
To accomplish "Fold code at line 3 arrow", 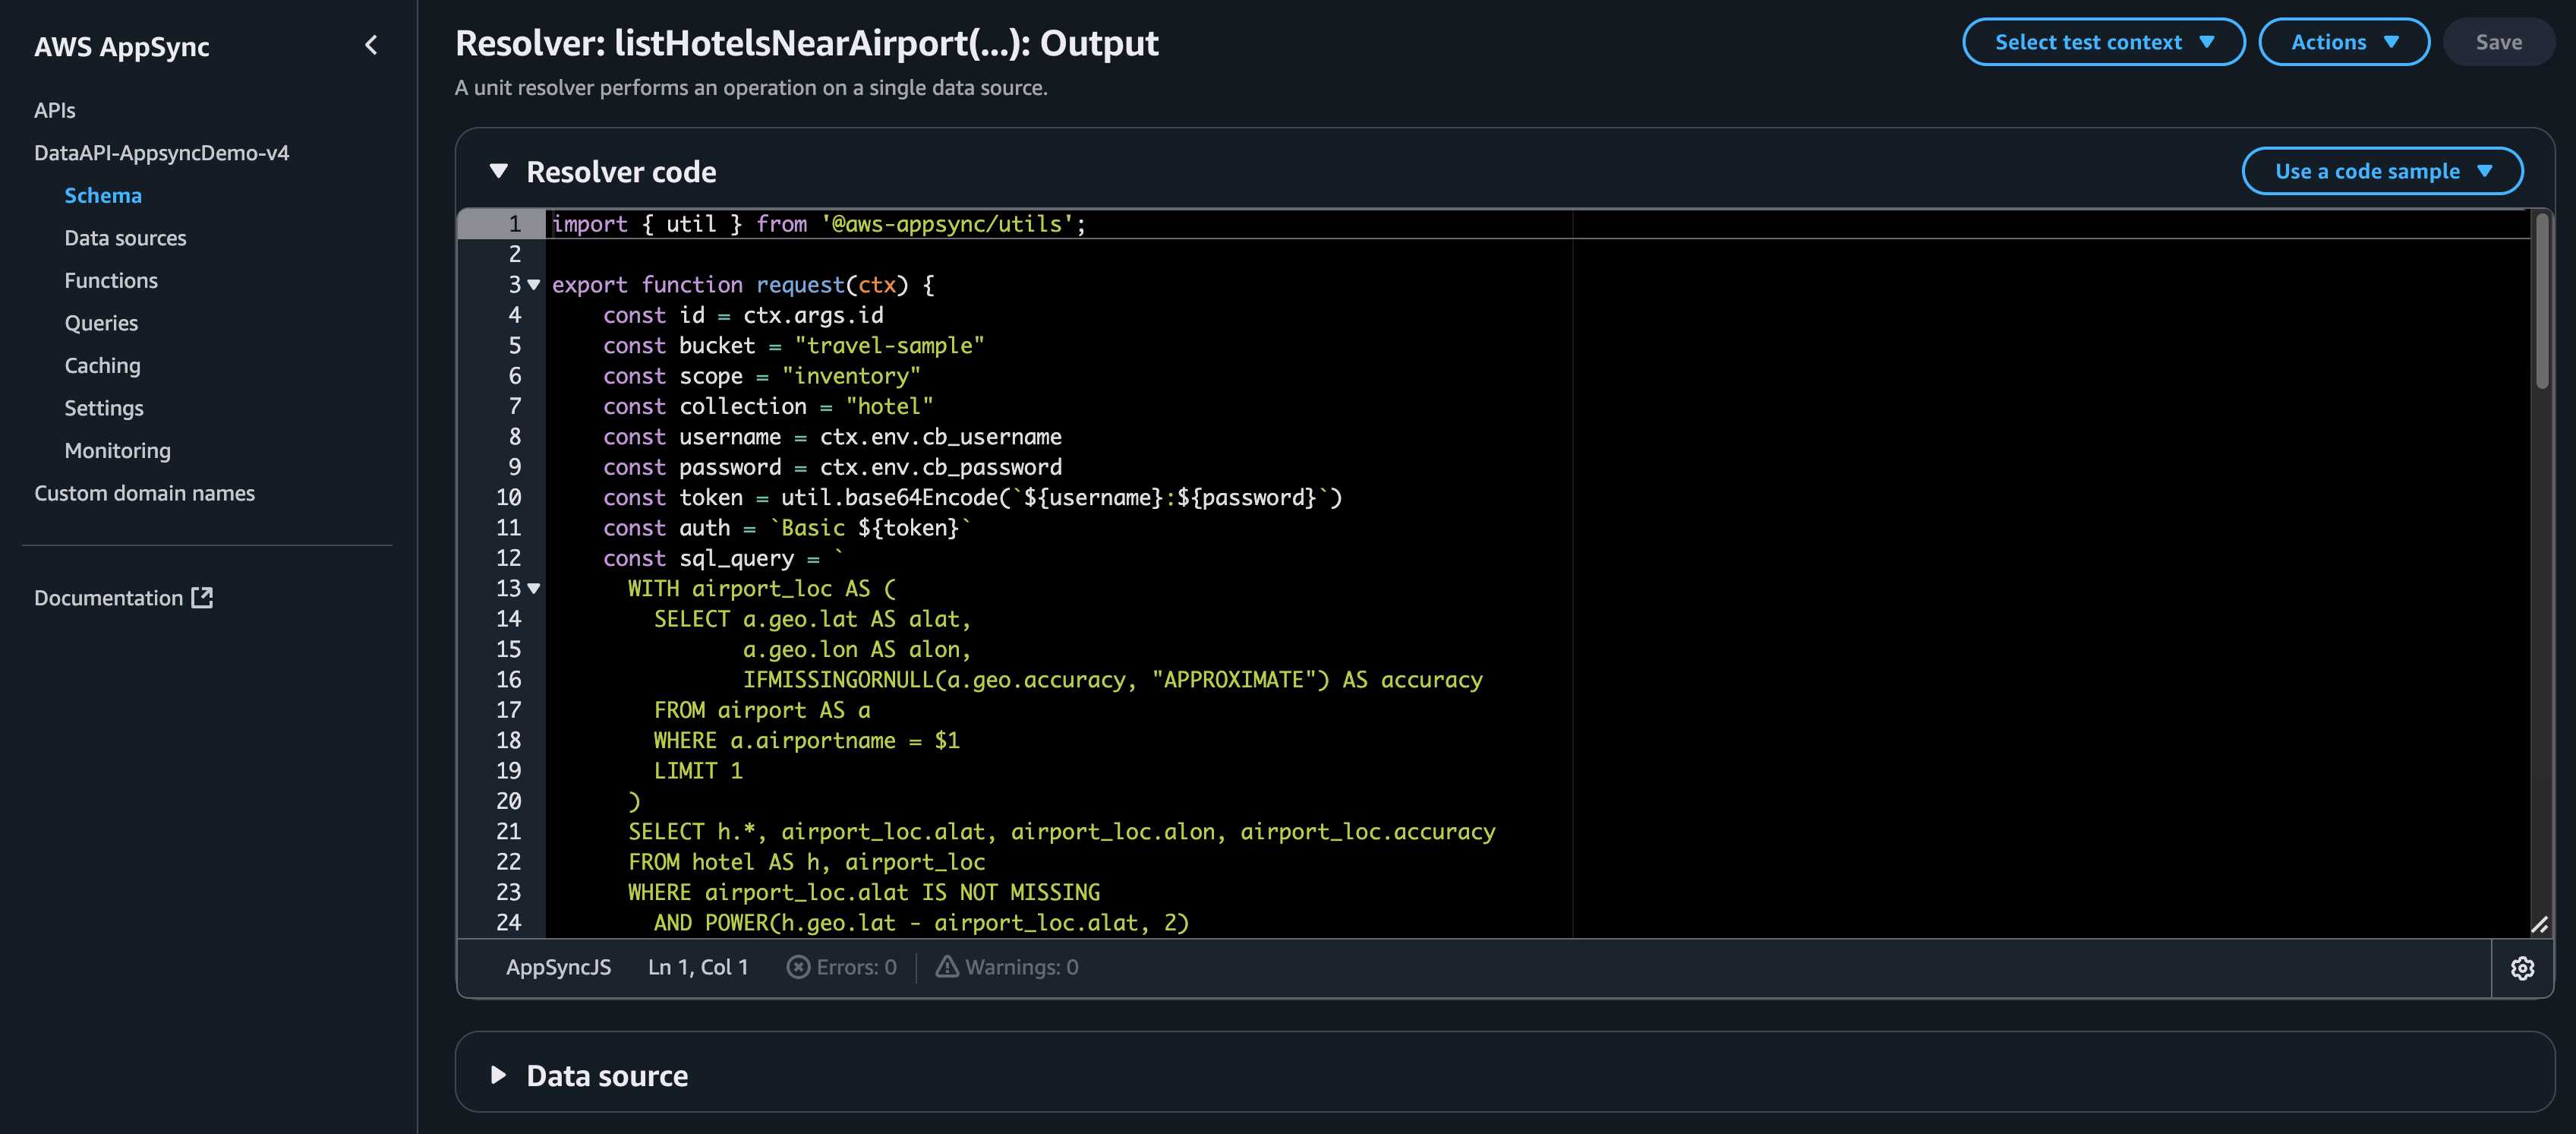I will (534, 285).
